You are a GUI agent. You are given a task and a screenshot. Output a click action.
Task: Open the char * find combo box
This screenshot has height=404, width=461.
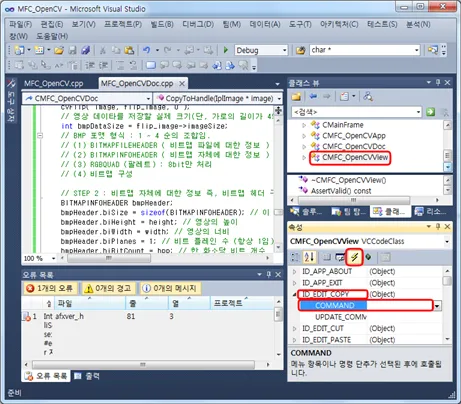pos(417,50)
